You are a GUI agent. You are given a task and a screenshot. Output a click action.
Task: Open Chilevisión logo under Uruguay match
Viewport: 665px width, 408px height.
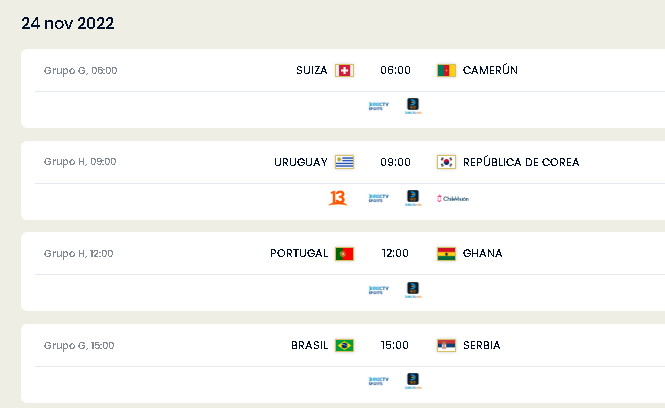453,198
